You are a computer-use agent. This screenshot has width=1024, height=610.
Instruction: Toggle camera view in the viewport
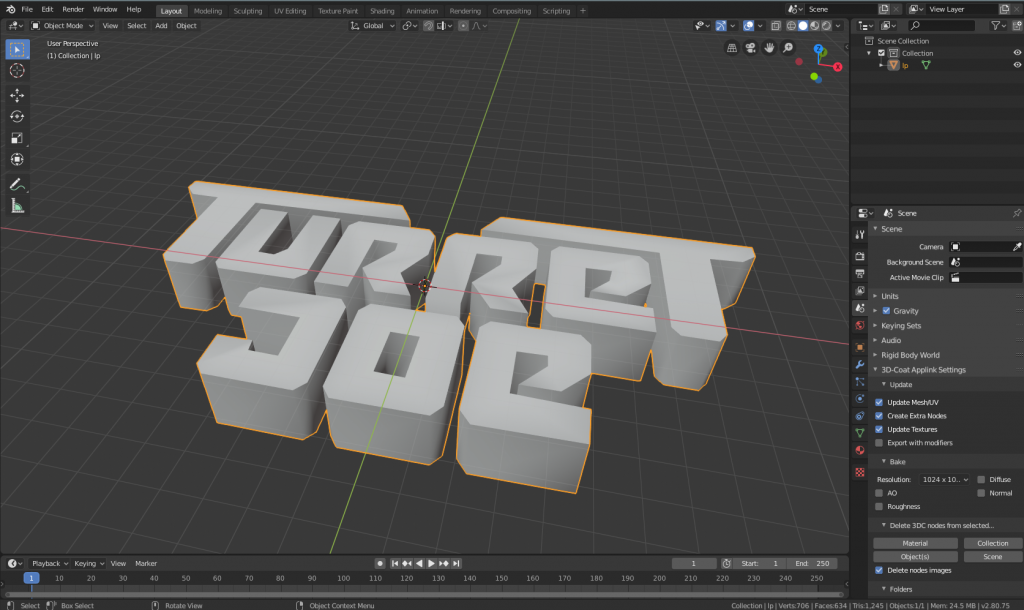click(x=751, y=48)
